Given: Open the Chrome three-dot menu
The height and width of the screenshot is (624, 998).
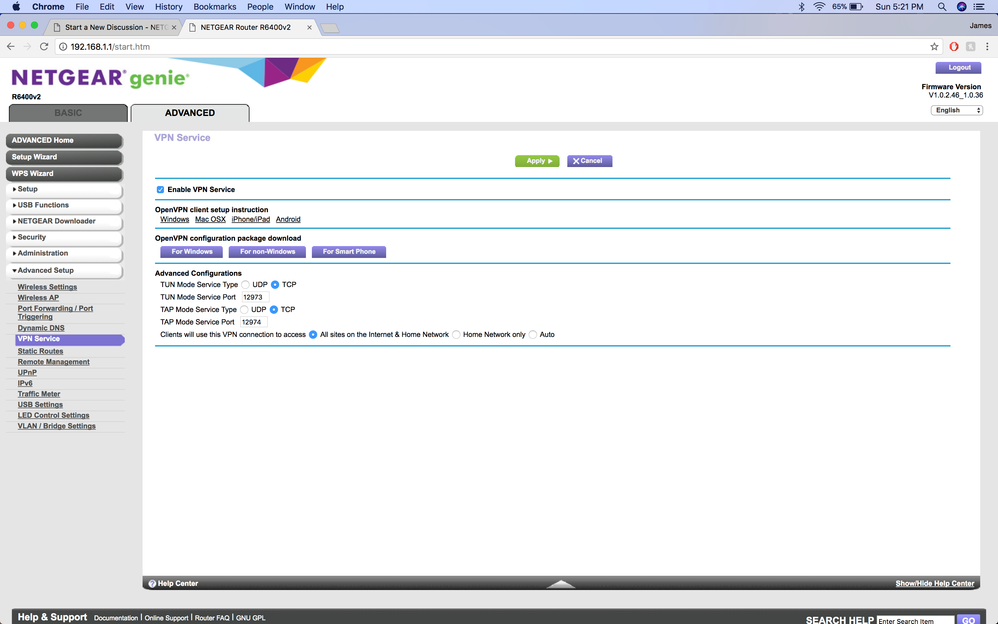Looking at the screenshot, I should click(987, 46).
